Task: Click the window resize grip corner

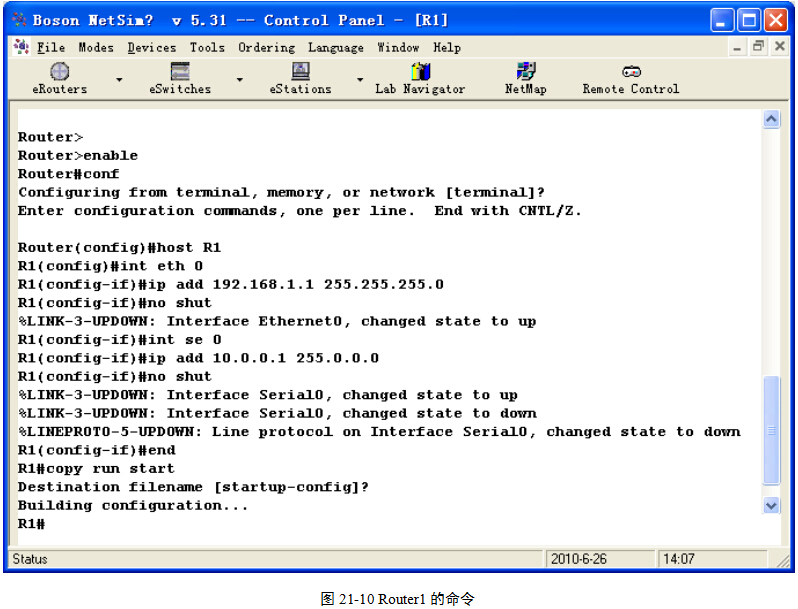Action: 783,561
